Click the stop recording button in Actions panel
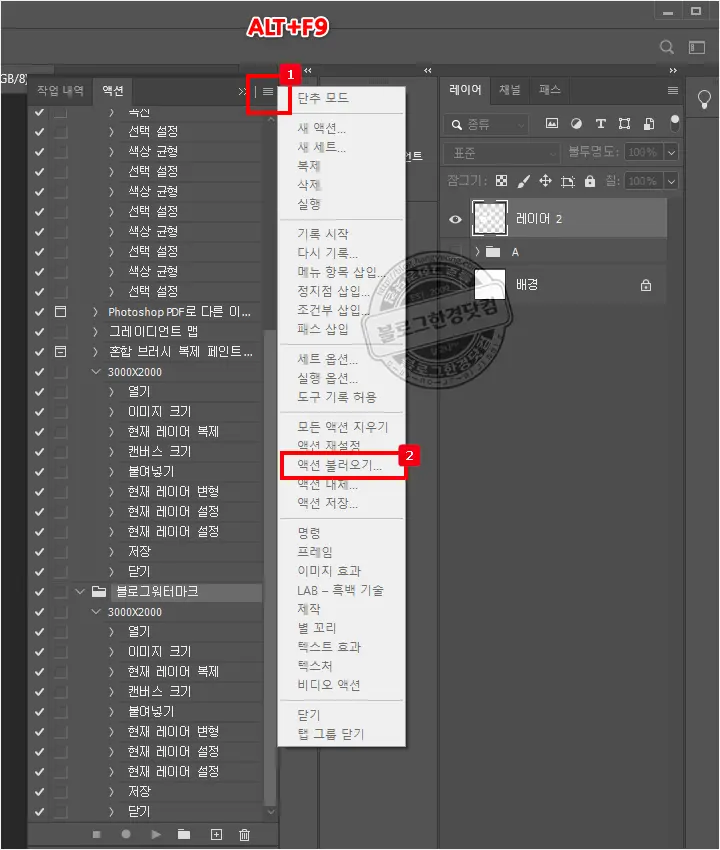720x850 pixels. 97,834
